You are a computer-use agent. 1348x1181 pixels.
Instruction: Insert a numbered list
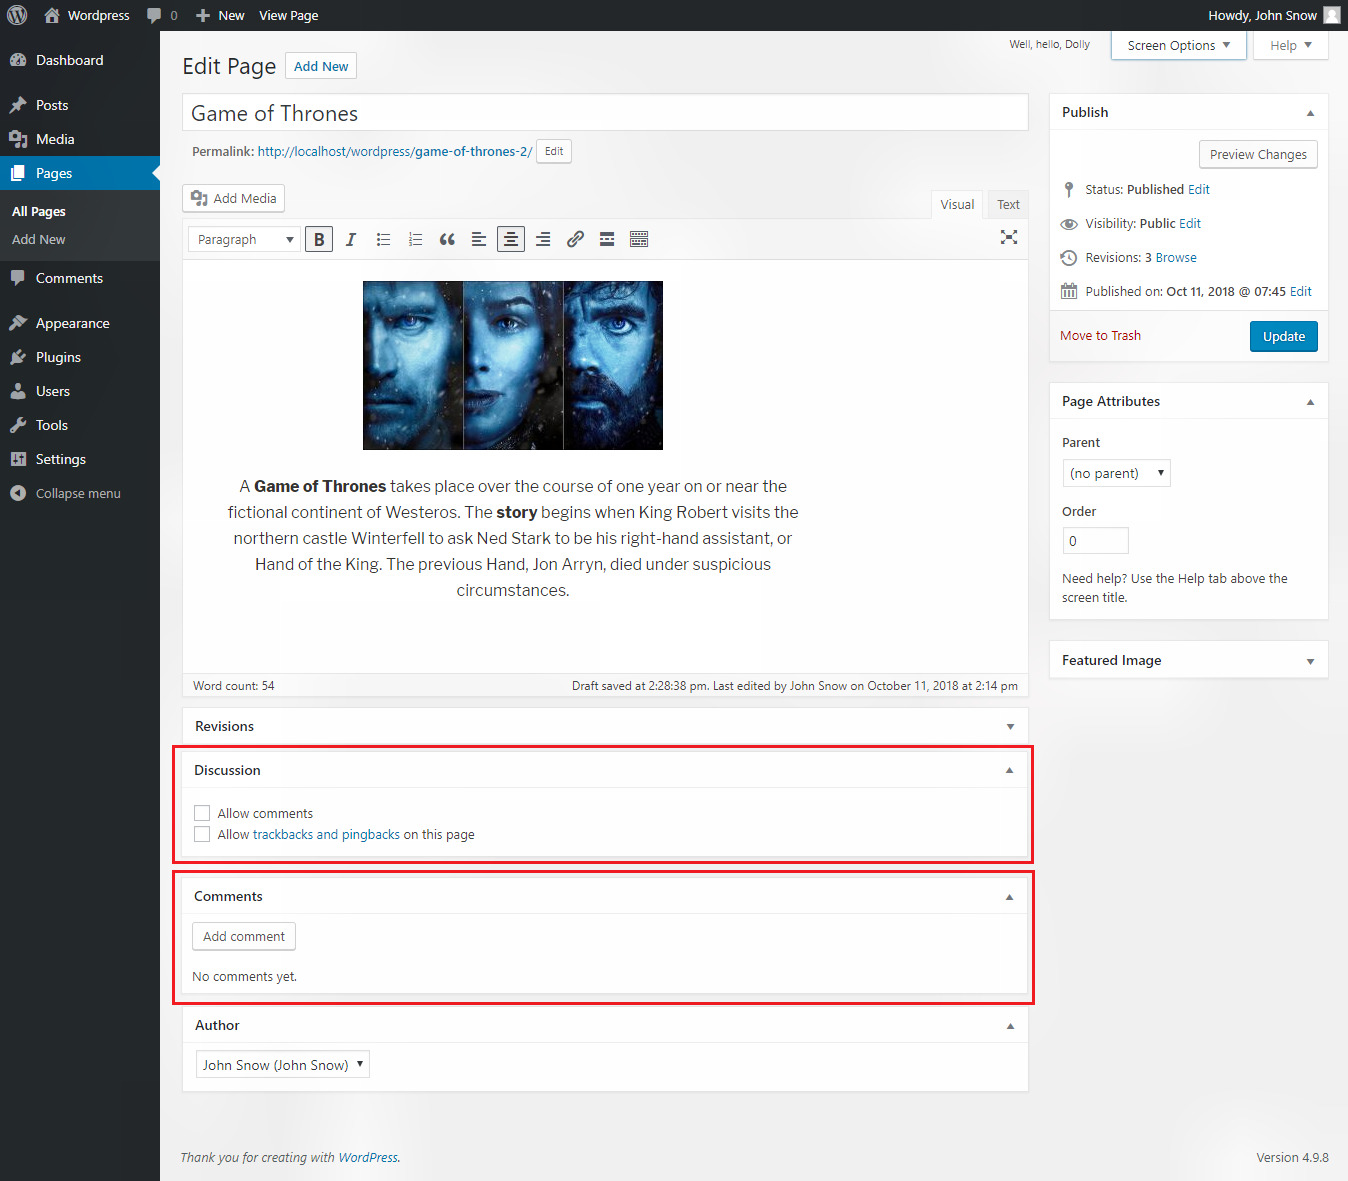(415, 239)
